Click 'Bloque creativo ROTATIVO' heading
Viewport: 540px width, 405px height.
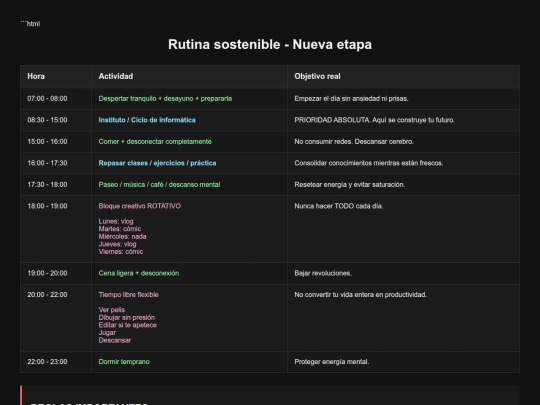pos(139,206)
